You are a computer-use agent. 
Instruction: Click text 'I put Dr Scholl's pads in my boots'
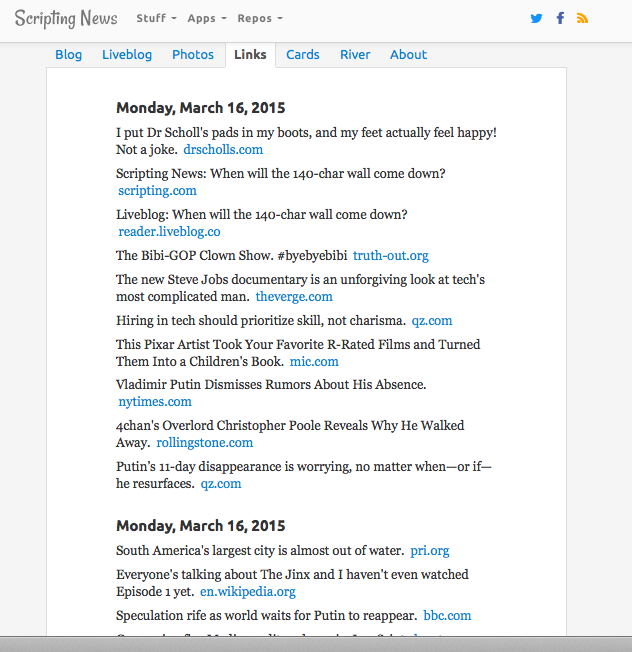point(214,133)
